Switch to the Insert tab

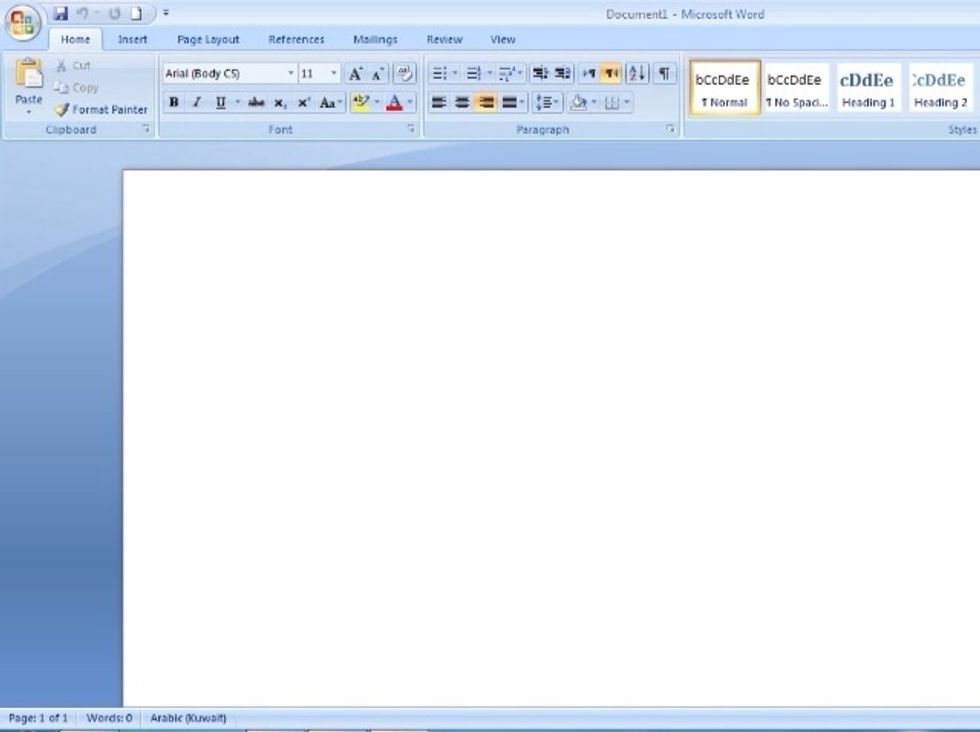(x=132, y=40)
